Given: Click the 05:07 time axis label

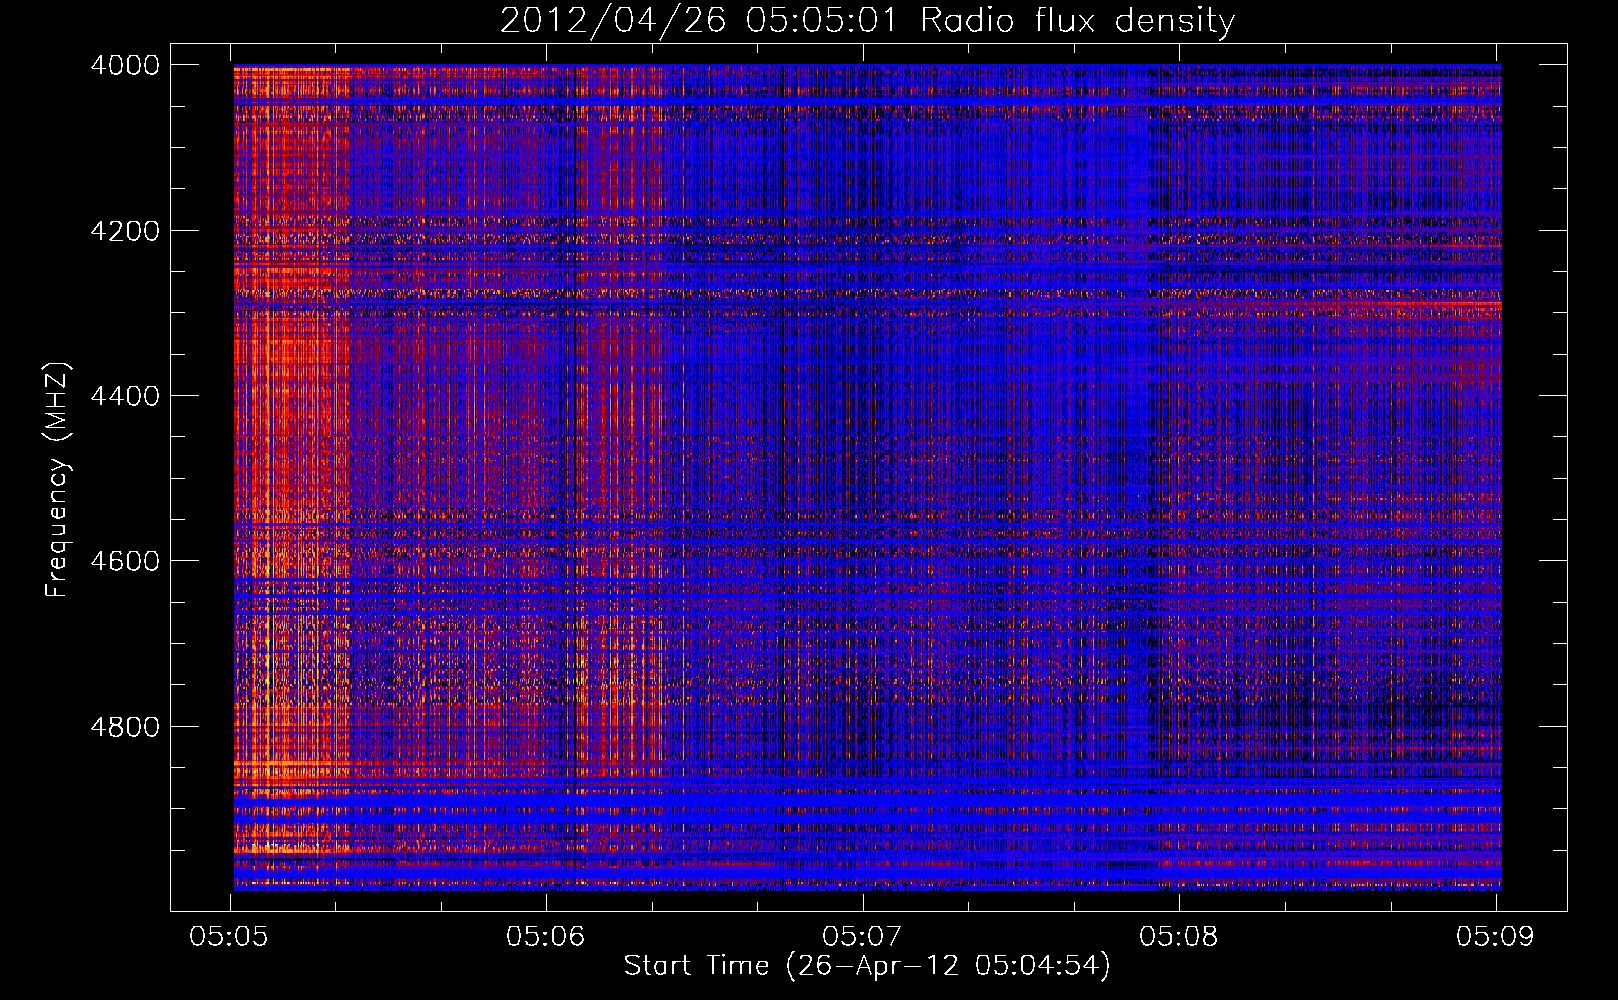Looking at the screenshot, I should point(862,937).
